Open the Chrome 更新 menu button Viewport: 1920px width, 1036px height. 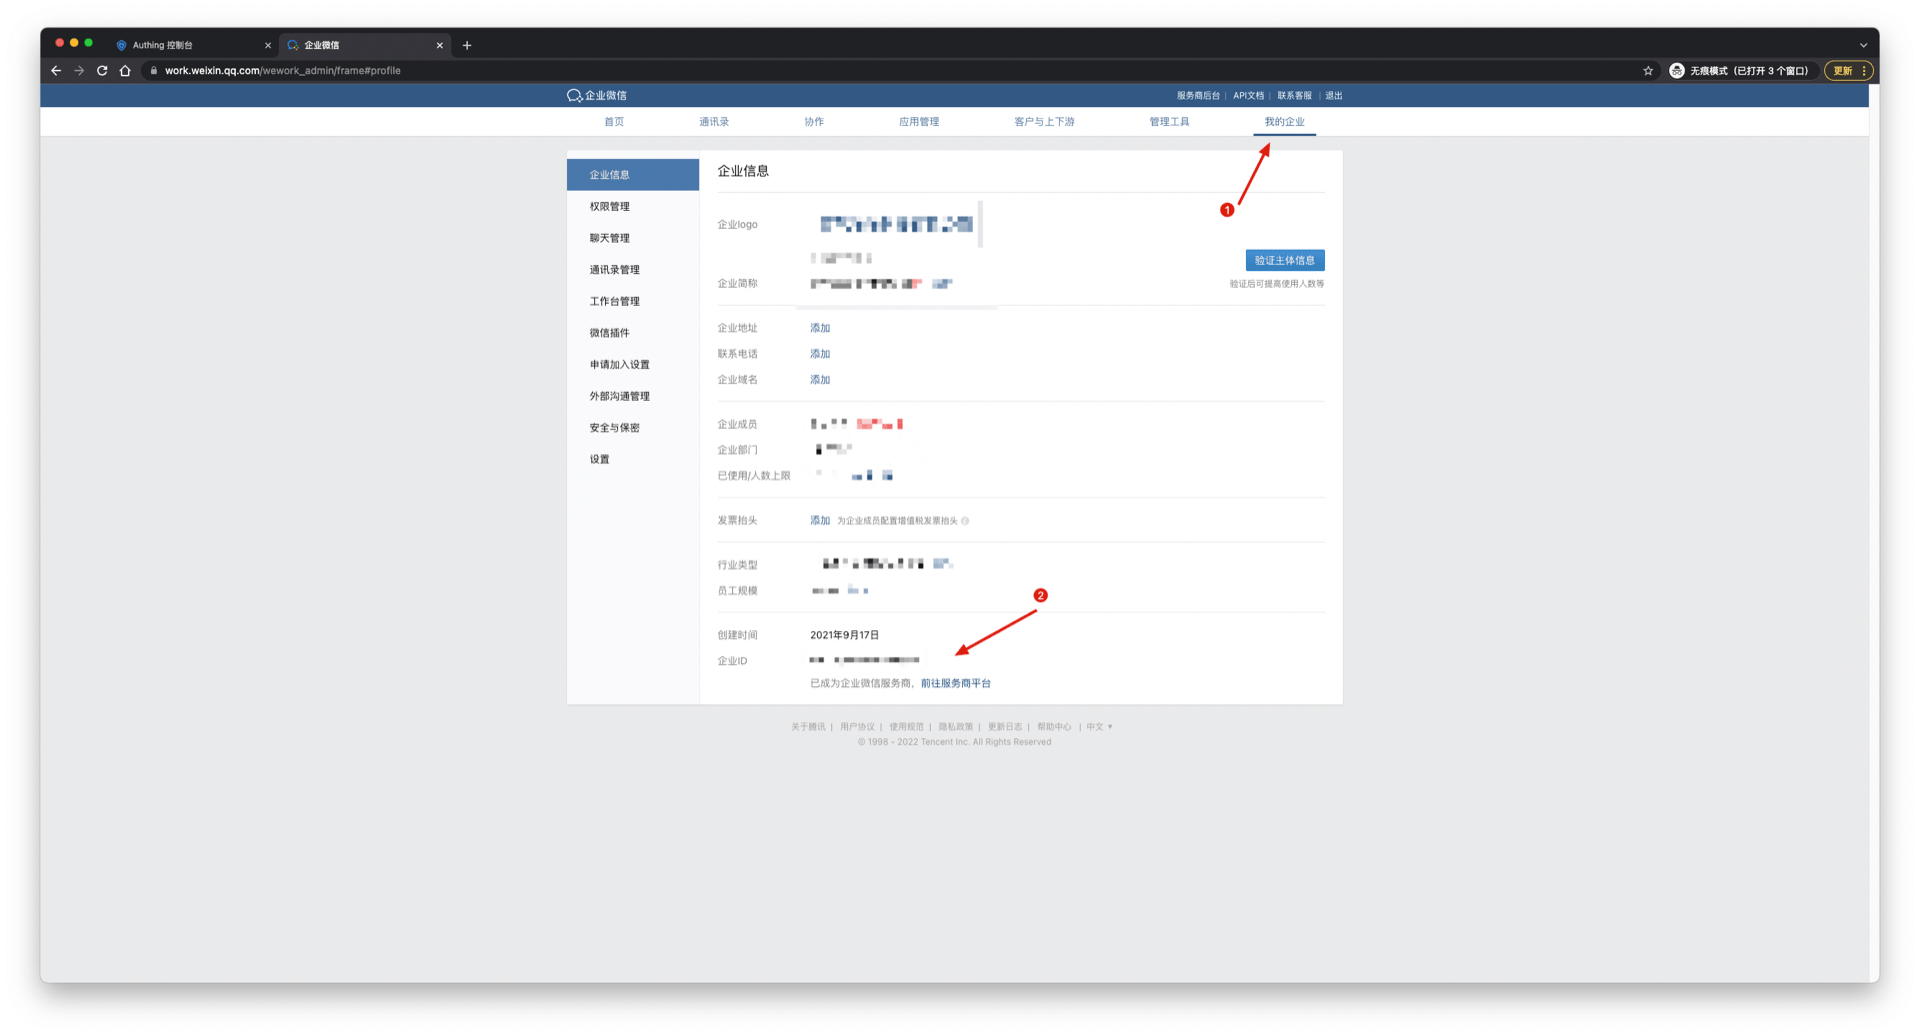(1848, 71)
